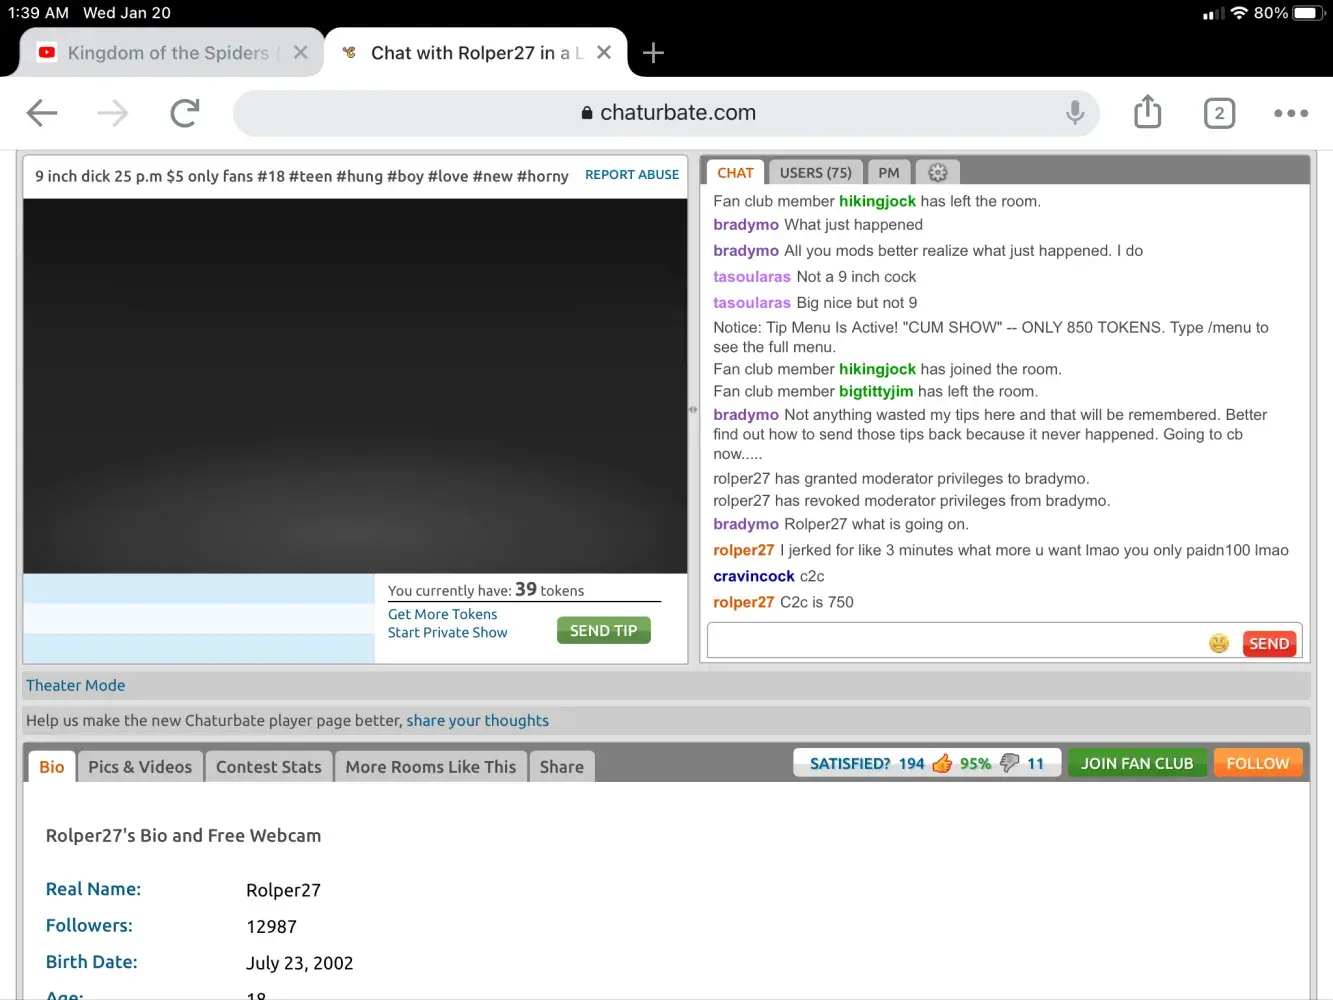Reload the page with the refresh icon
Image resolution: width=1333 pixels, height=1000 pixels.
pyautogui.click(x=185, y=113)
